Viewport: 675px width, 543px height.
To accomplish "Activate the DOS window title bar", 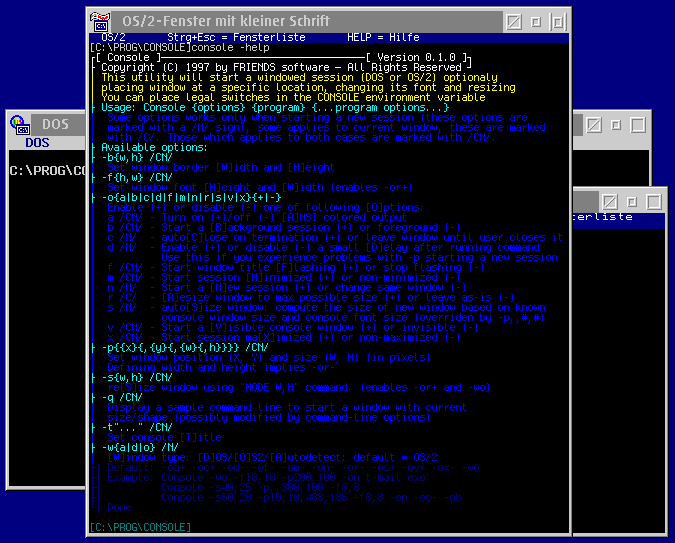I will point(58,124).
